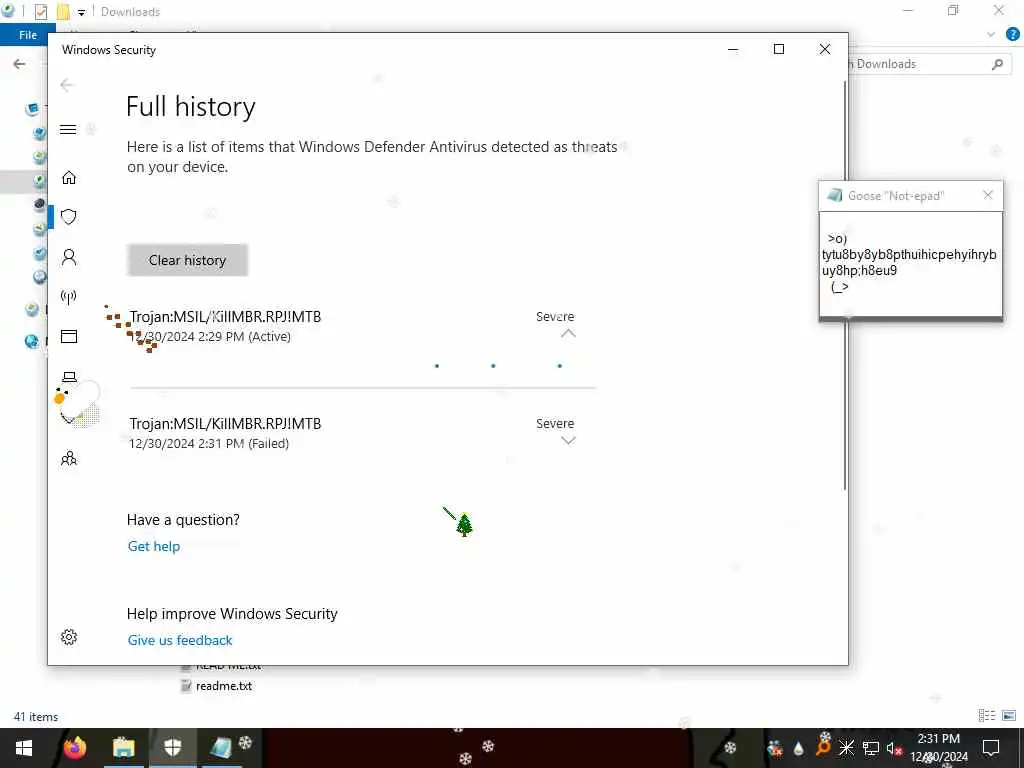Click Severe label of the active threat
The image size is (1024, 768).
click(555, 316)
